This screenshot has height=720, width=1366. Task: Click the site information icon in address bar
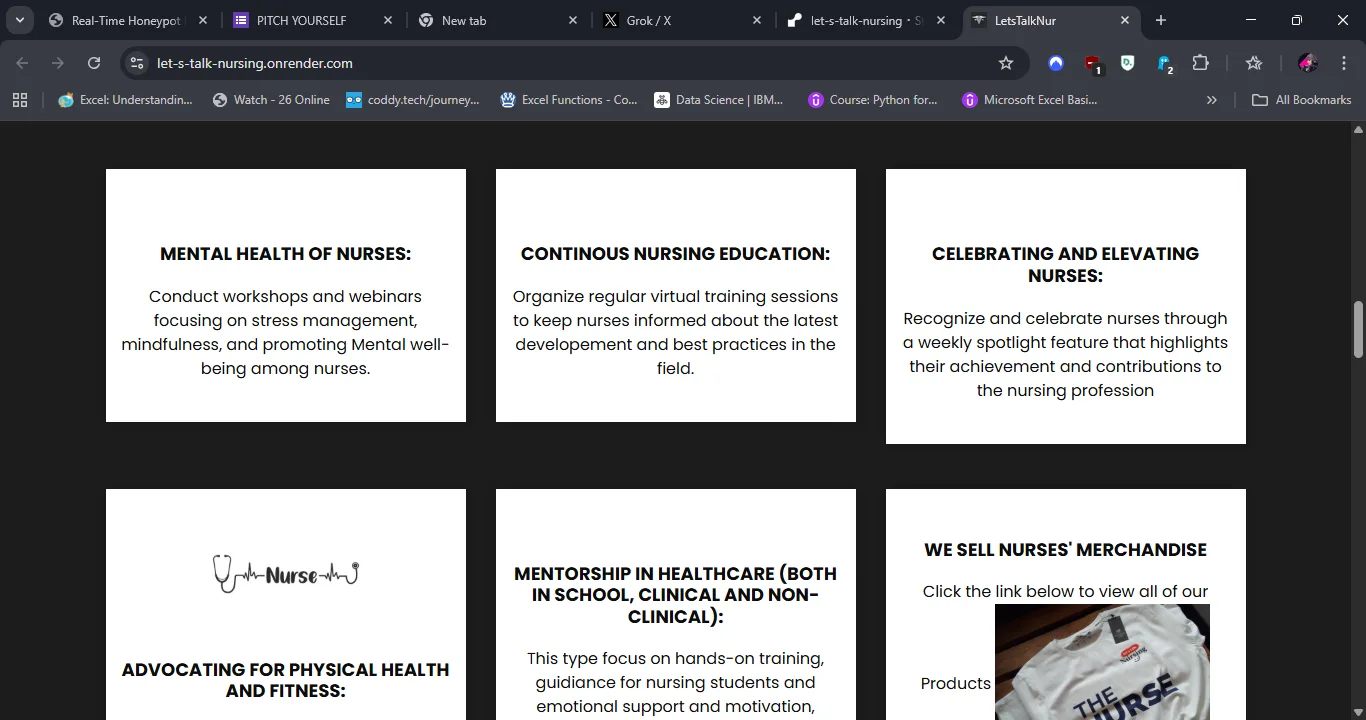click(x=138, y=63)
